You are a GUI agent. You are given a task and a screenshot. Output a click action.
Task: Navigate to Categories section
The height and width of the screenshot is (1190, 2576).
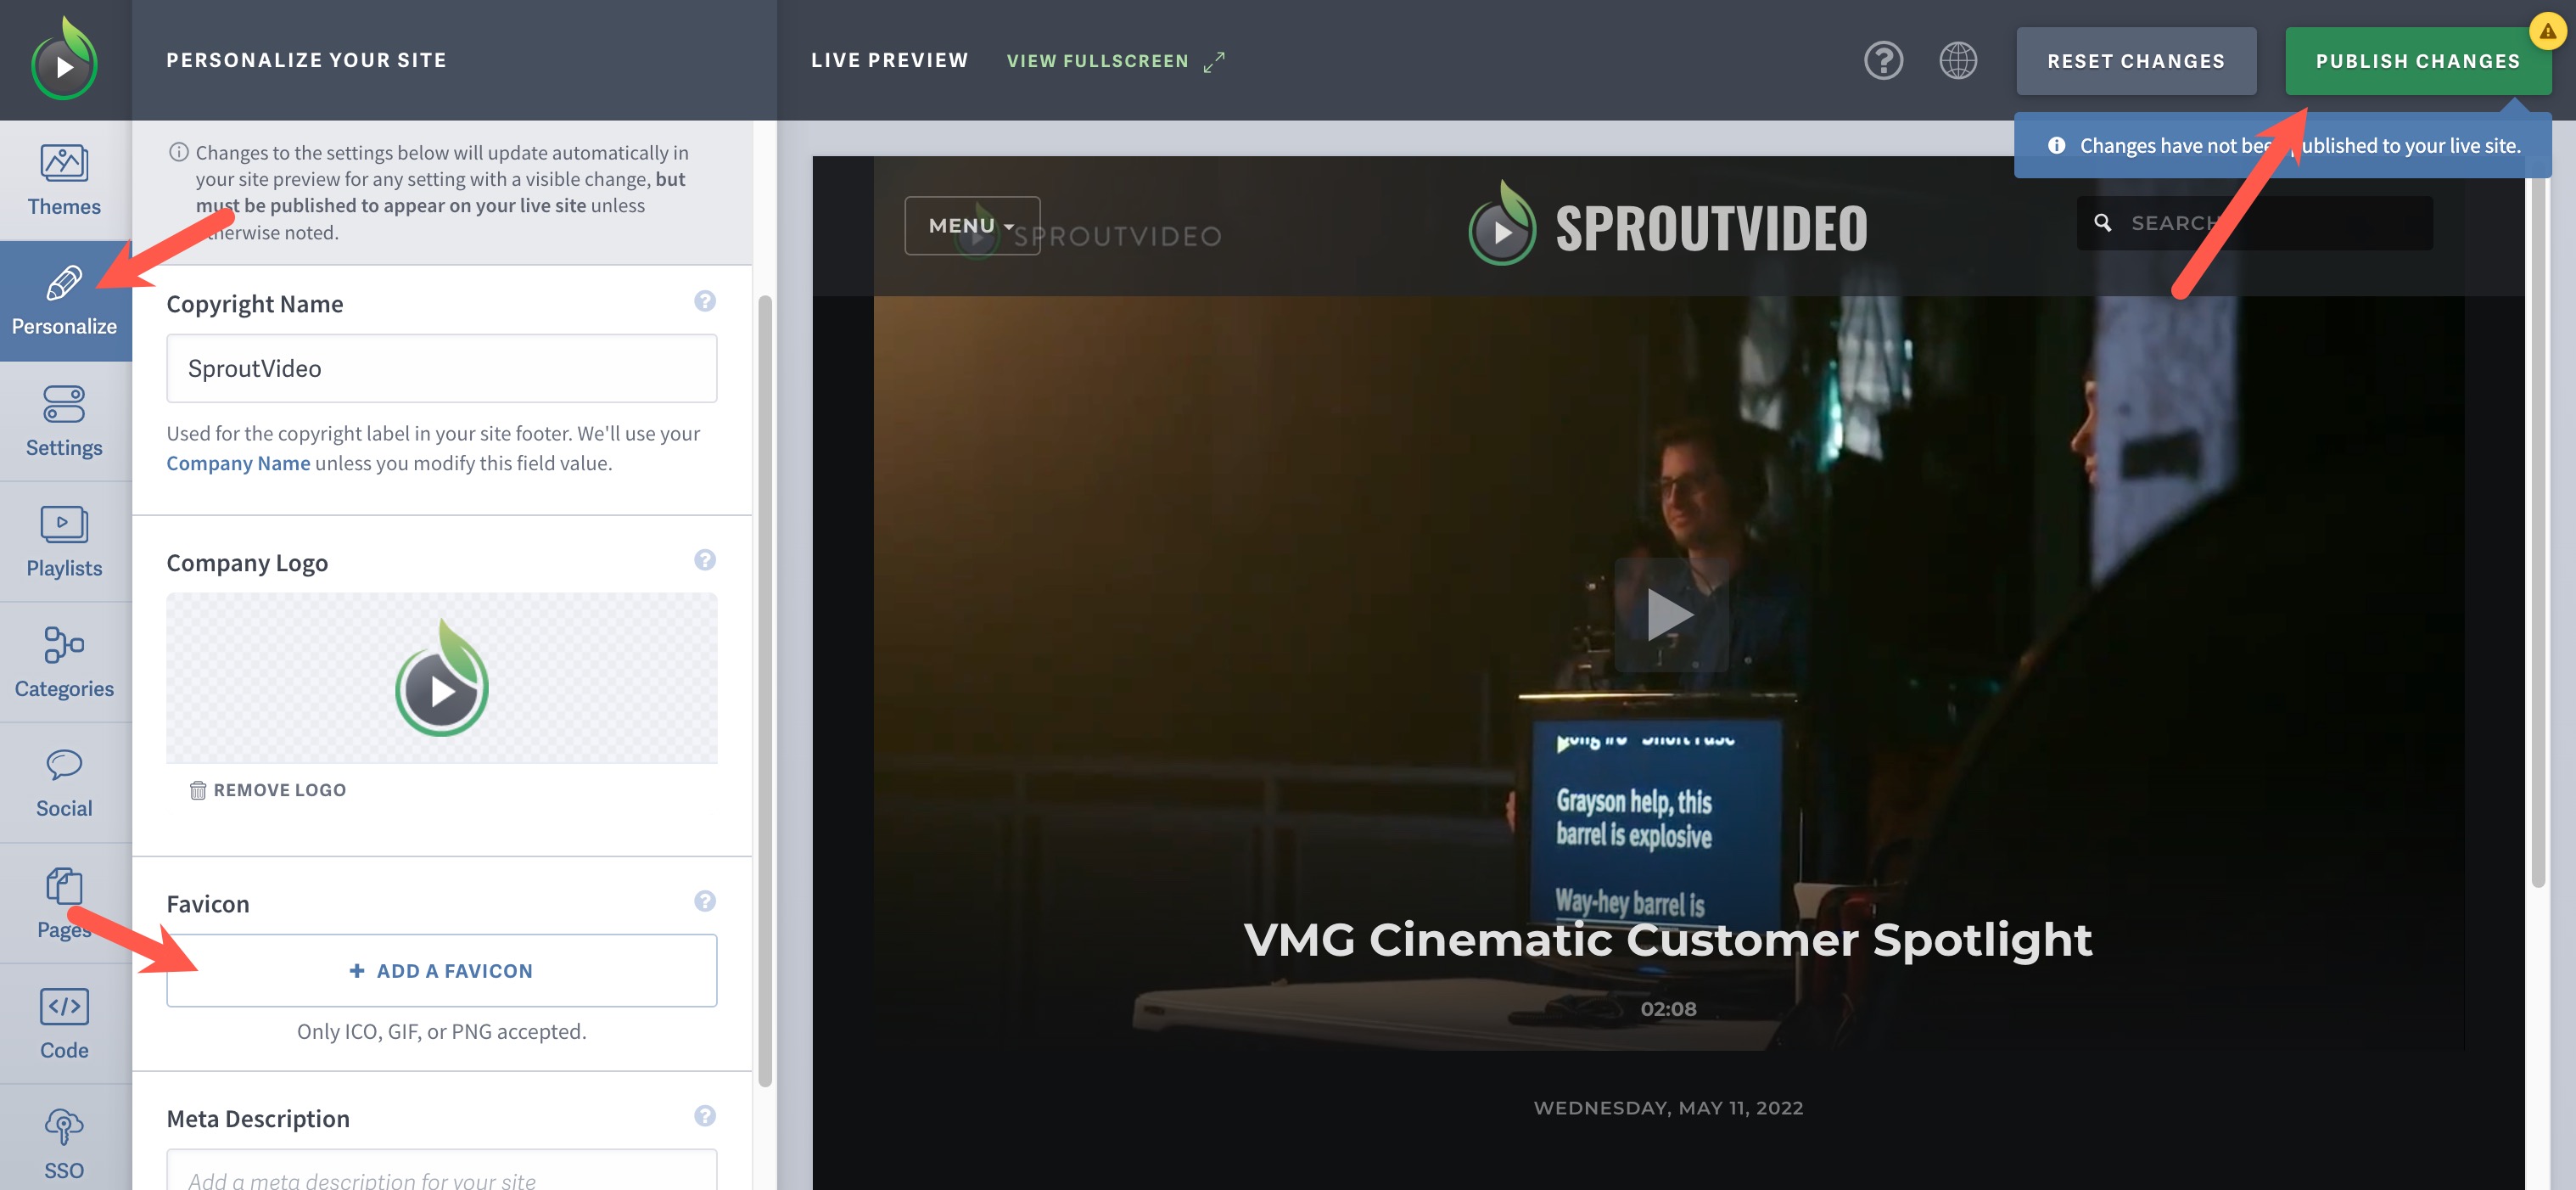point(64,664)
